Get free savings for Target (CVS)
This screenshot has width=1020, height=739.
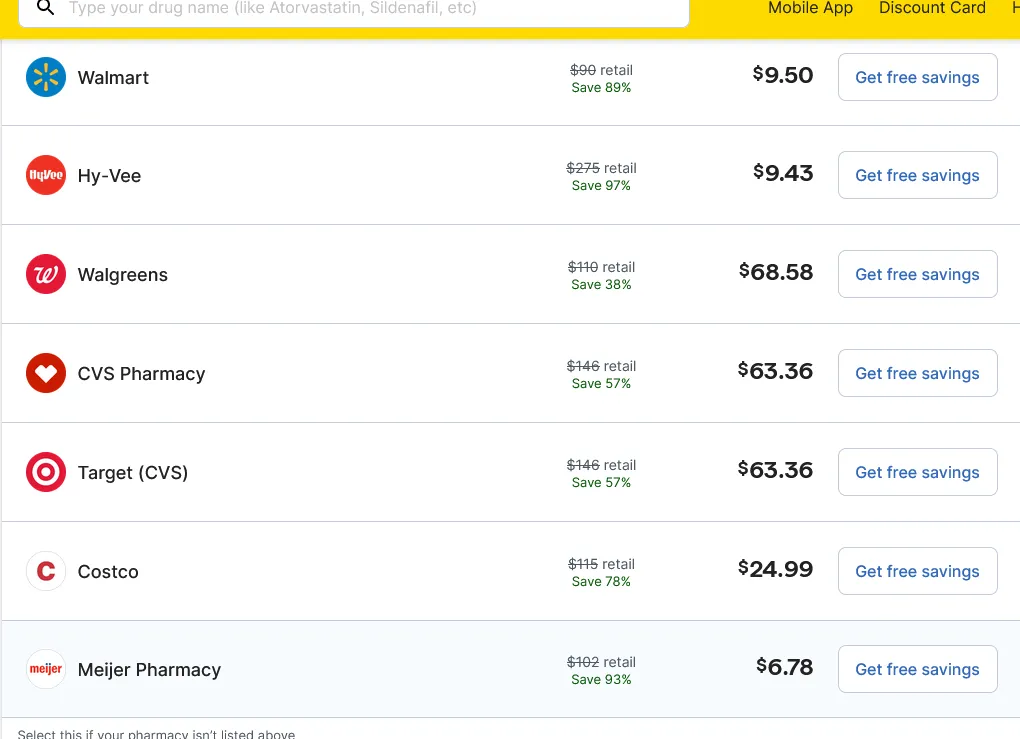point(917,473)
